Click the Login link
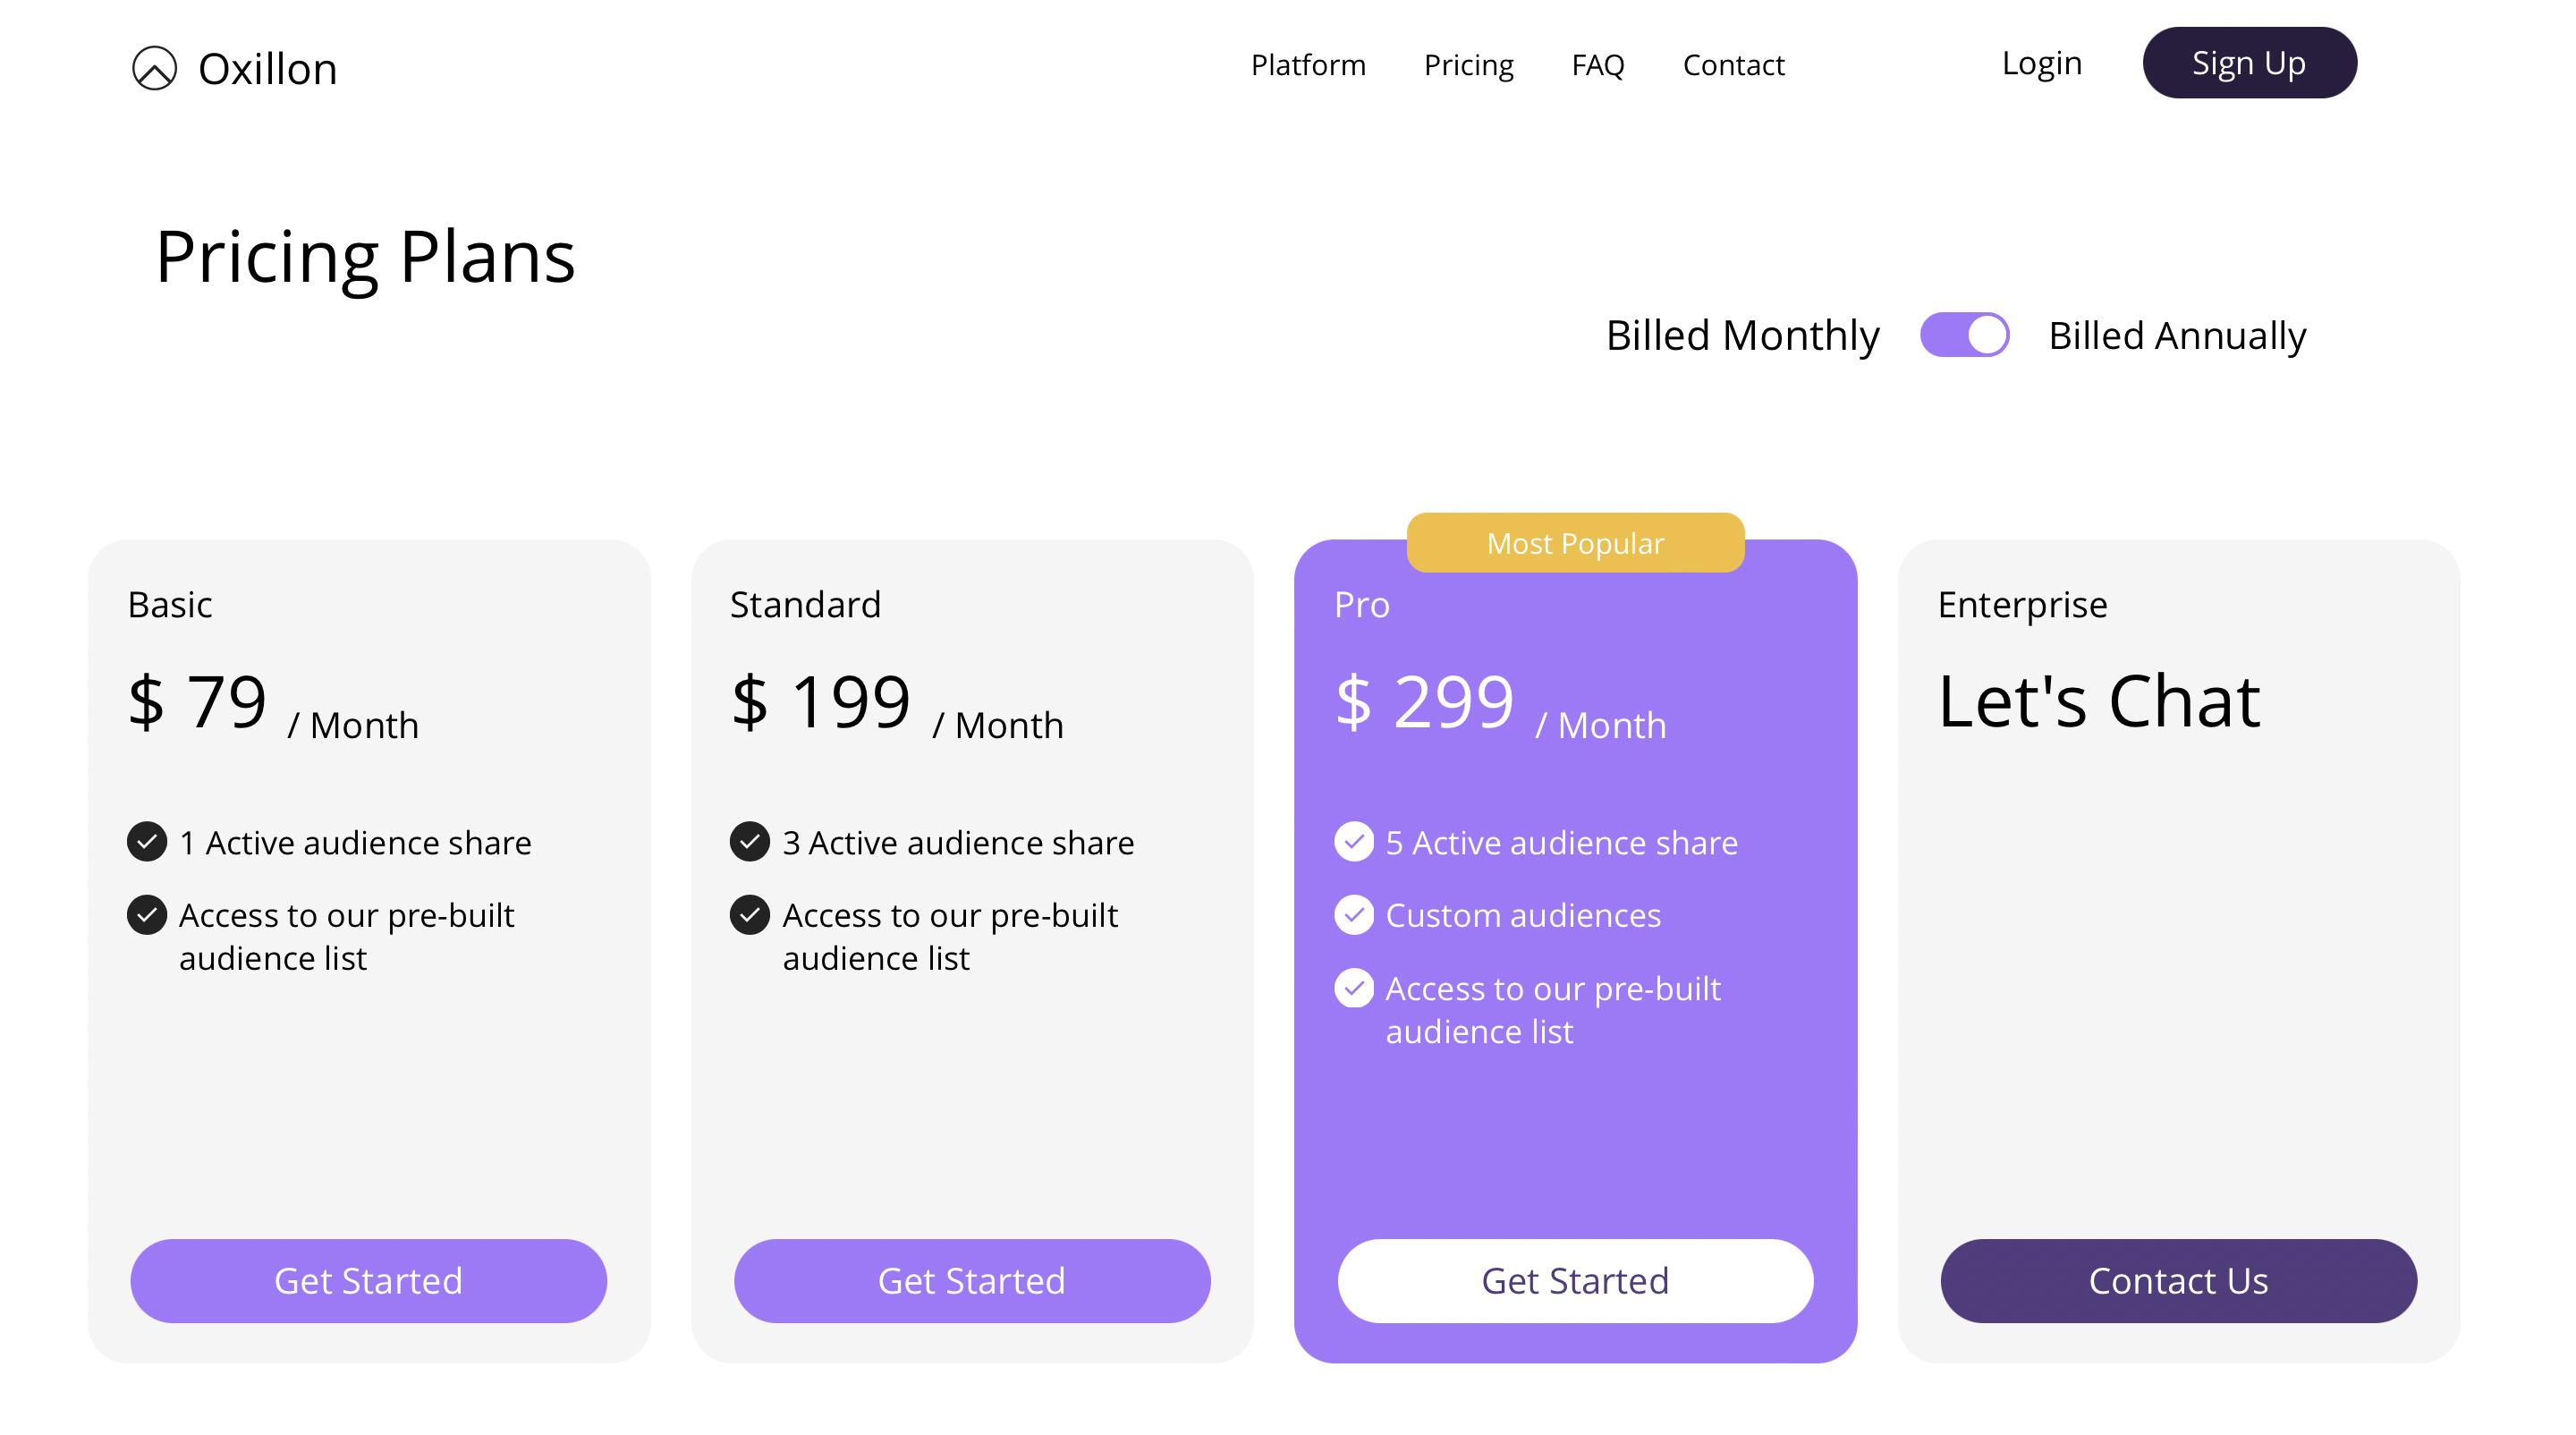Screen dimensions: 2576x1435 pyautogui.click(x=2041, y=63)
